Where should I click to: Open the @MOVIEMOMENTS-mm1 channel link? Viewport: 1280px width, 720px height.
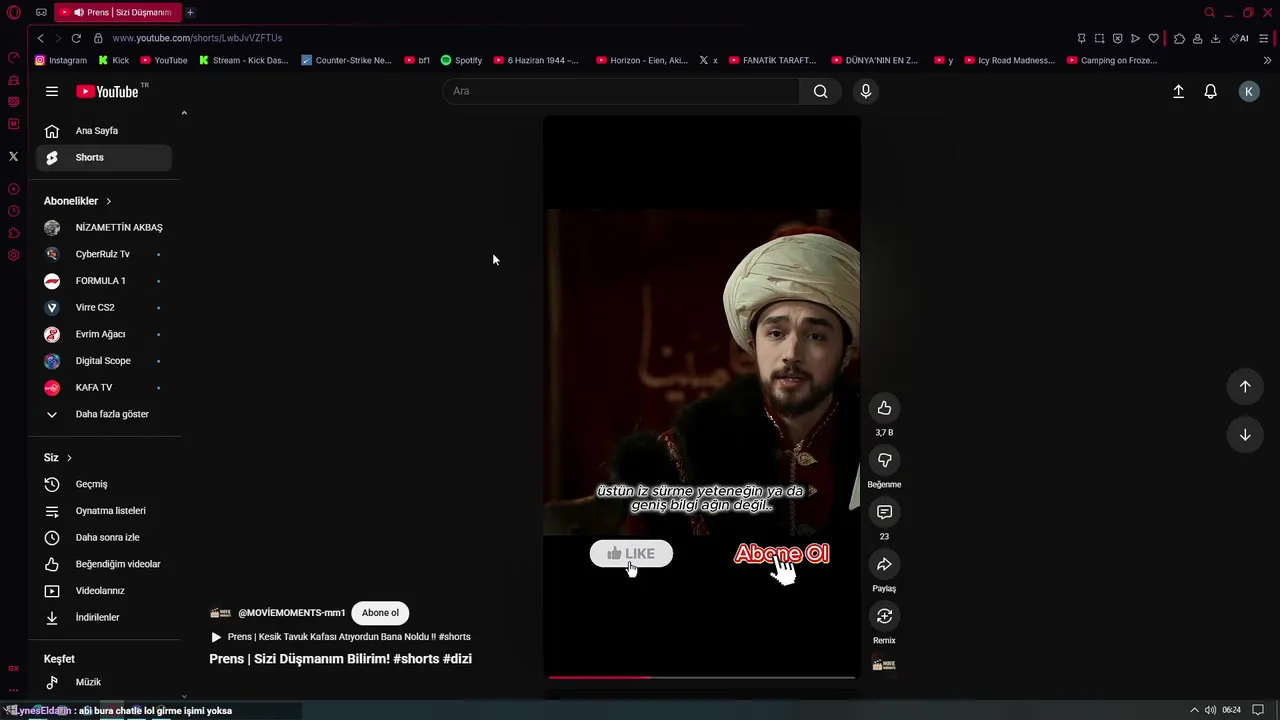[291, 613]
